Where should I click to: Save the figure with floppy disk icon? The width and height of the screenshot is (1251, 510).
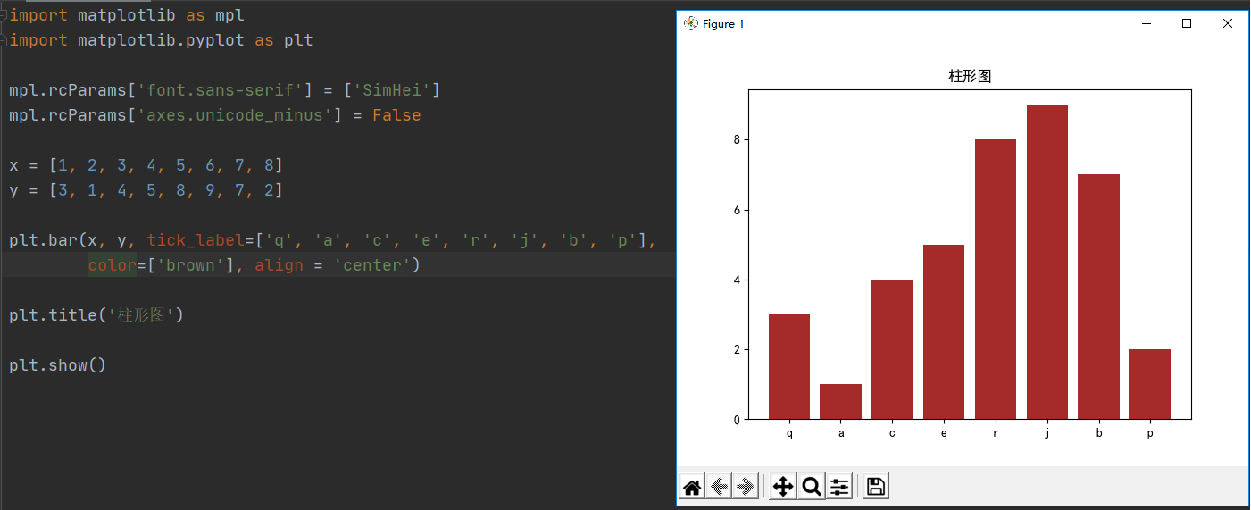(x=876, y=487)
